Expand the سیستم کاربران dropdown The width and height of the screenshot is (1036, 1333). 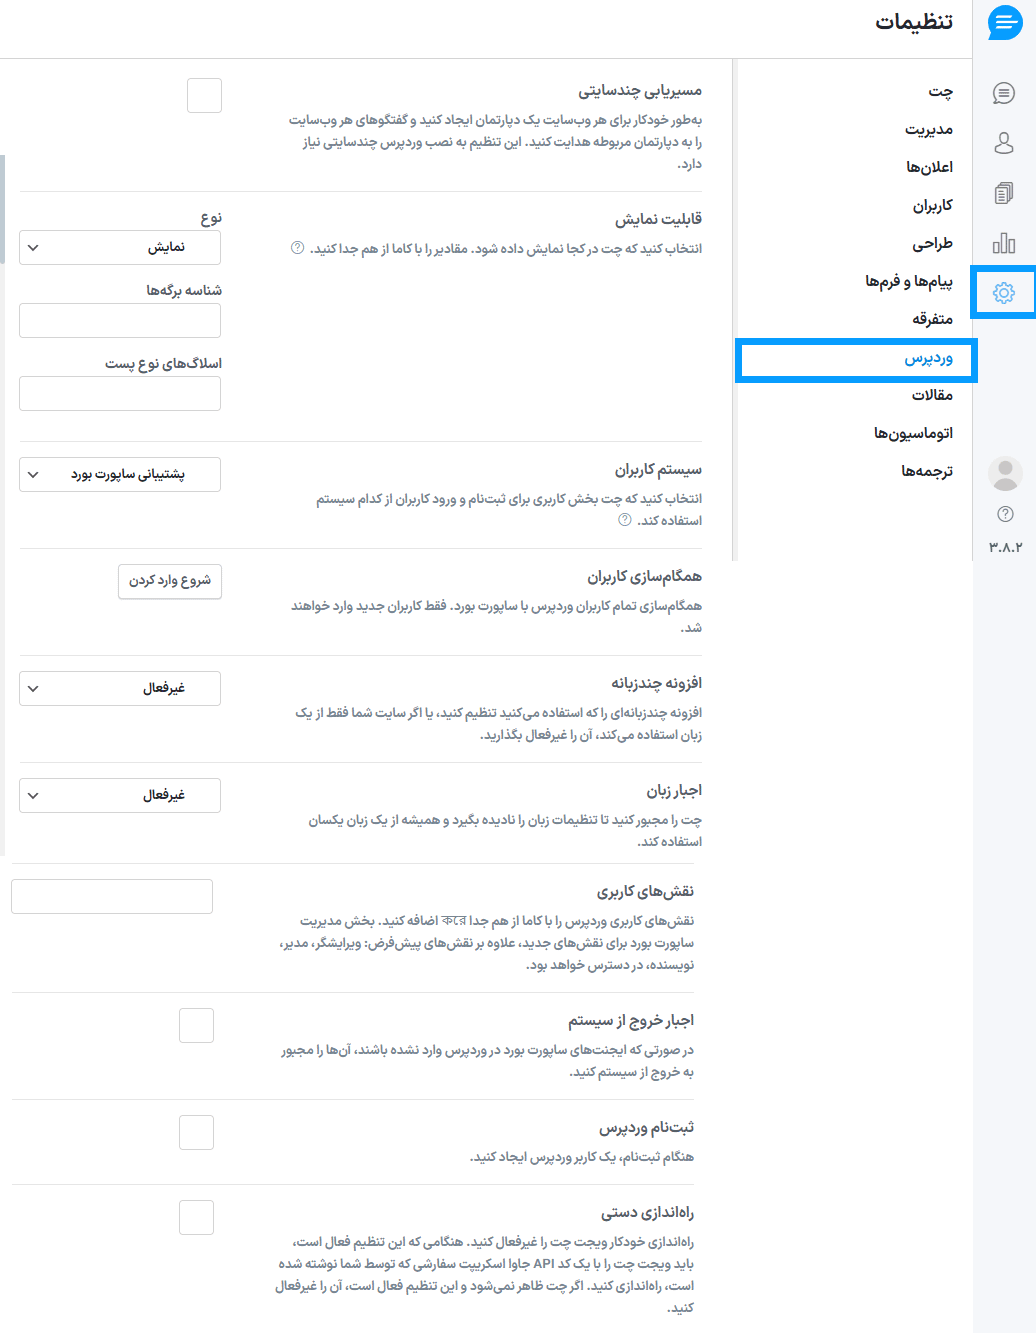[x=120, y=475]
